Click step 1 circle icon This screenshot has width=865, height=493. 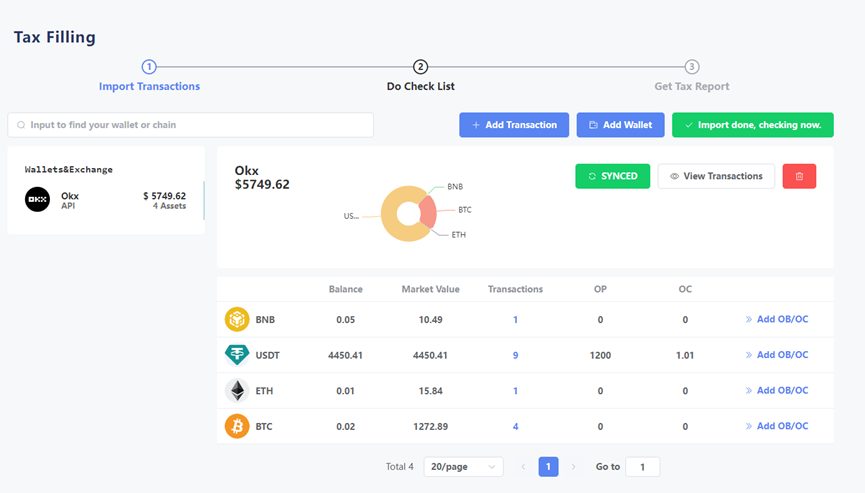[x=149, y=67]
